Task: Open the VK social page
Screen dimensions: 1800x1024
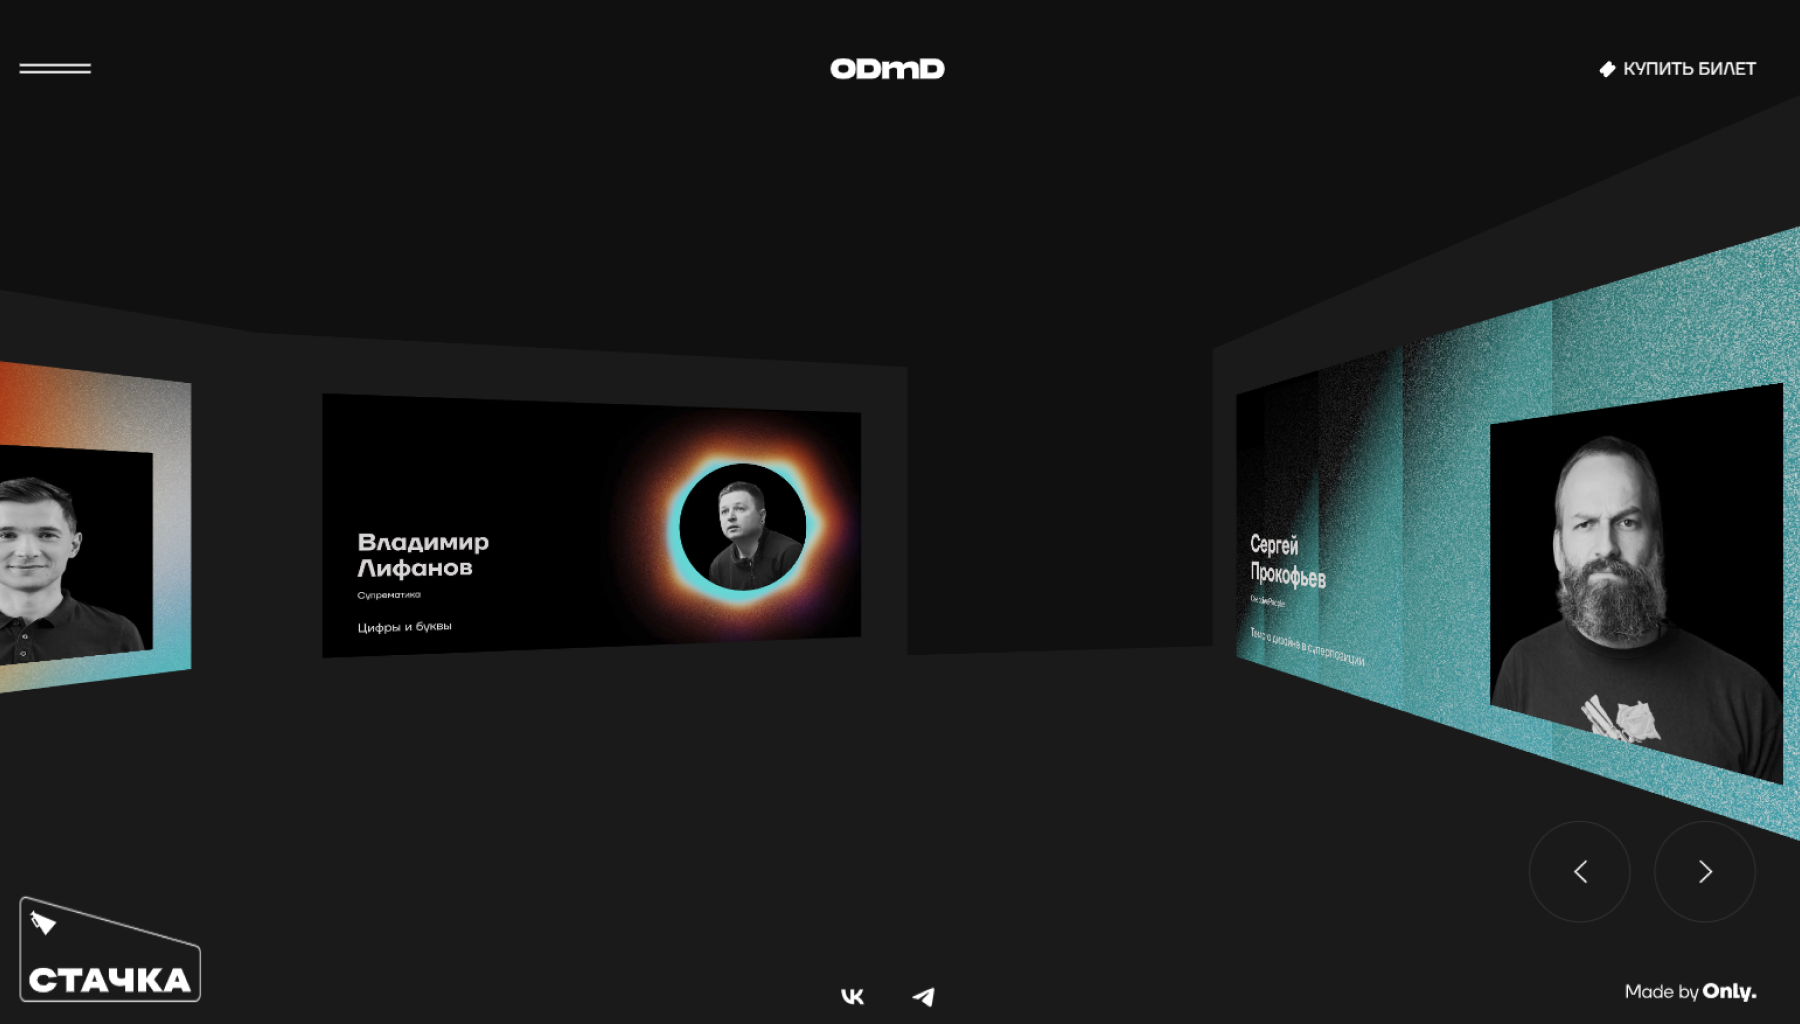Action: pos(852,996)
